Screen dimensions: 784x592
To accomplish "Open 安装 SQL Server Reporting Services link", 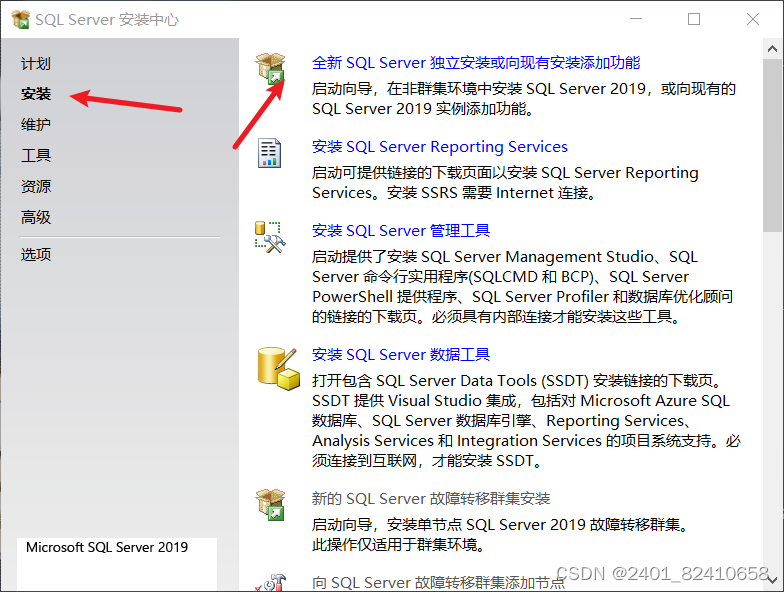I will tap(440, 146).
